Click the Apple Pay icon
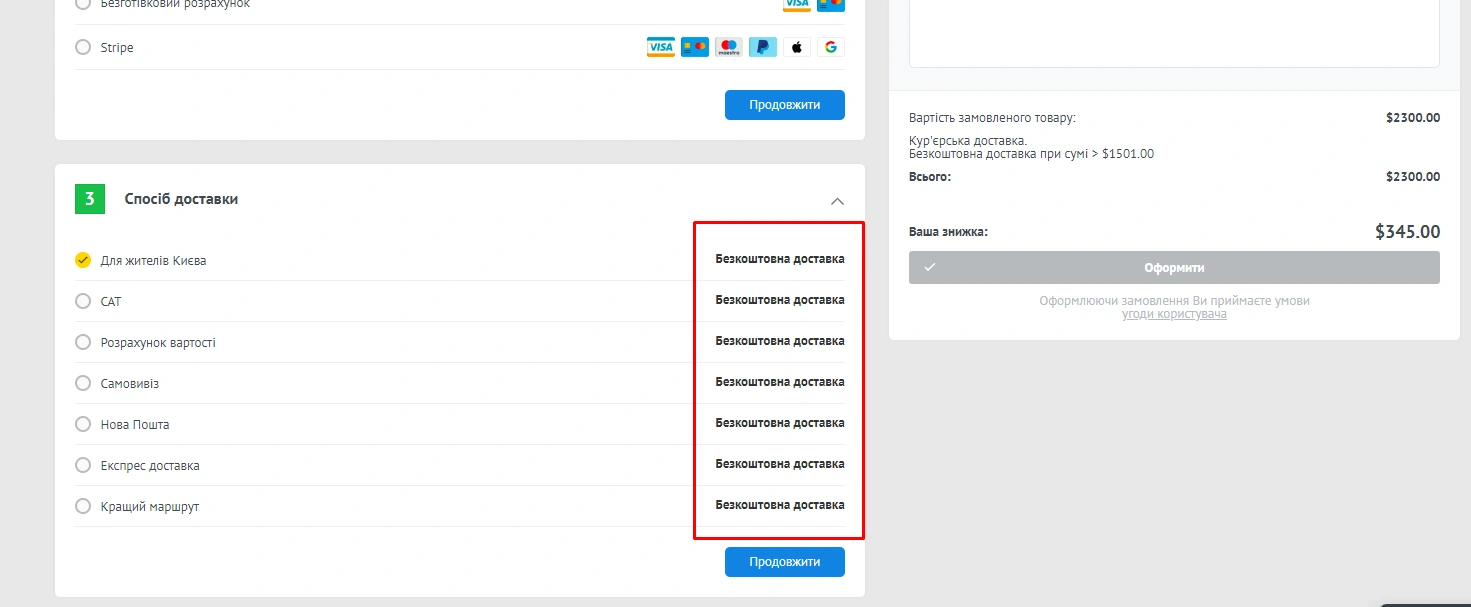This screenshot has height=607, width=1471. click(x=797, y=47)
